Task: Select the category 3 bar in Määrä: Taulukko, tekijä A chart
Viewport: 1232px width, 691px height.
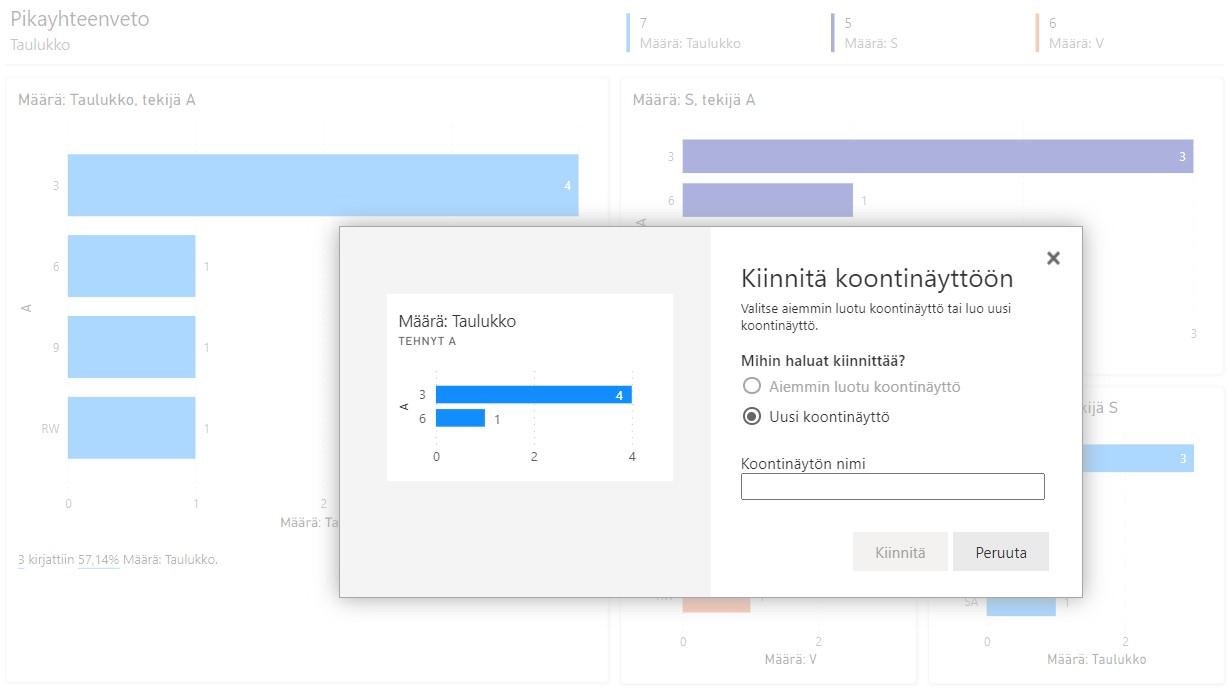Action: coord(322,185)
